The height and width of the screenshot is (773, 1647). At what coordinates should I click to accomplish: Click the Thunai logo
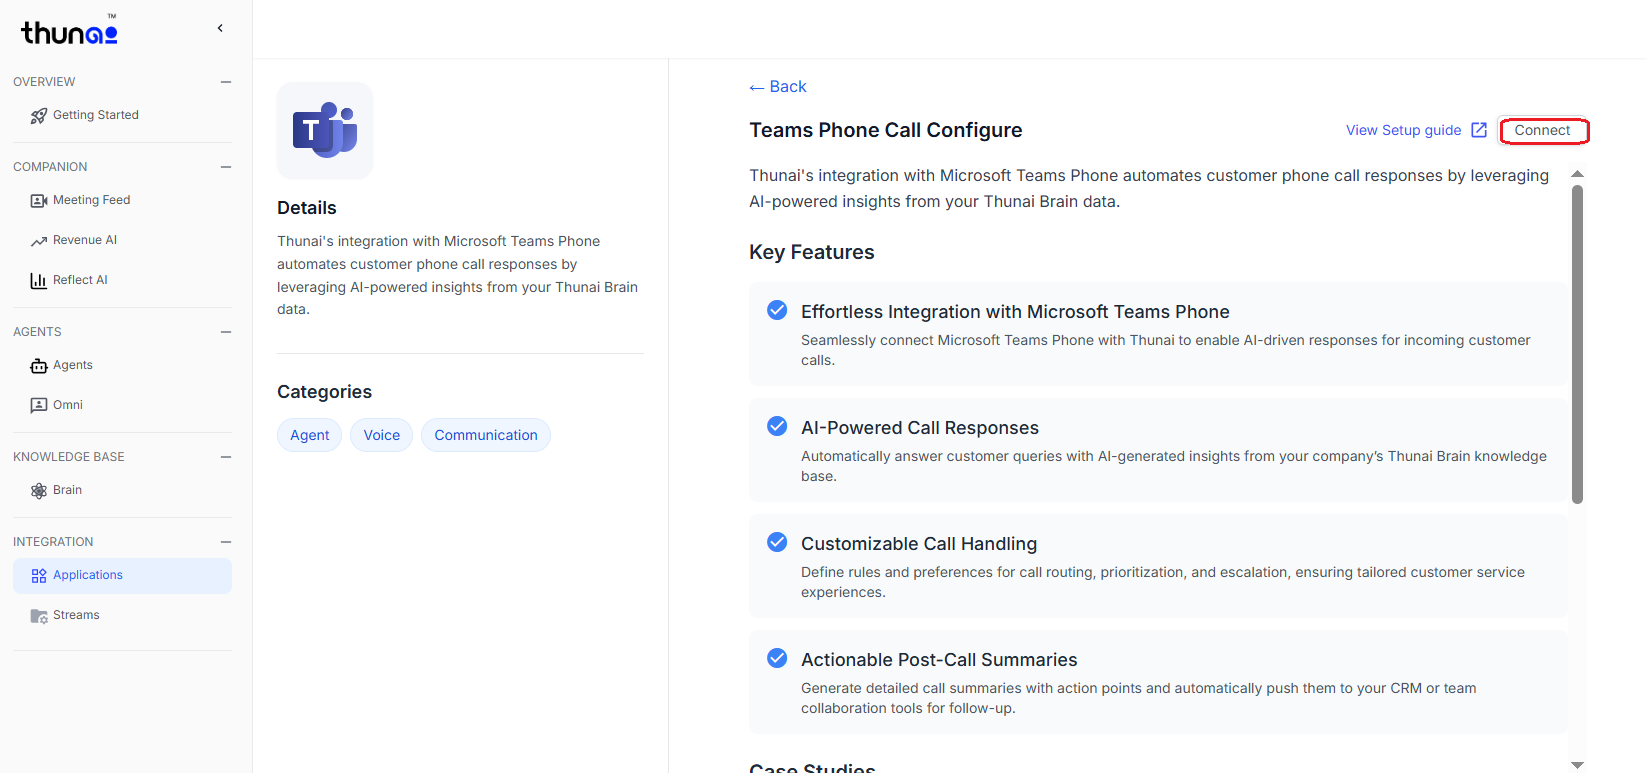69,32
